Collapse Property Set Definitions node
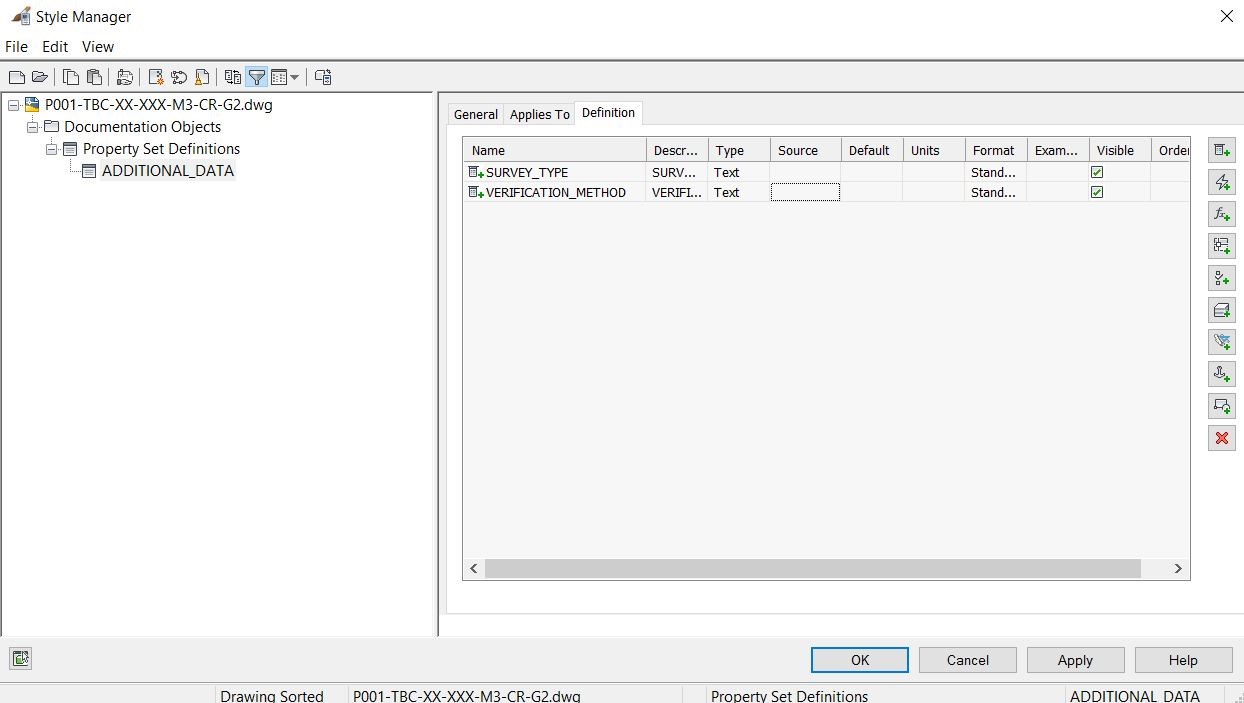Viewport: 1244px width, 703px height. [x=52, y=149]
